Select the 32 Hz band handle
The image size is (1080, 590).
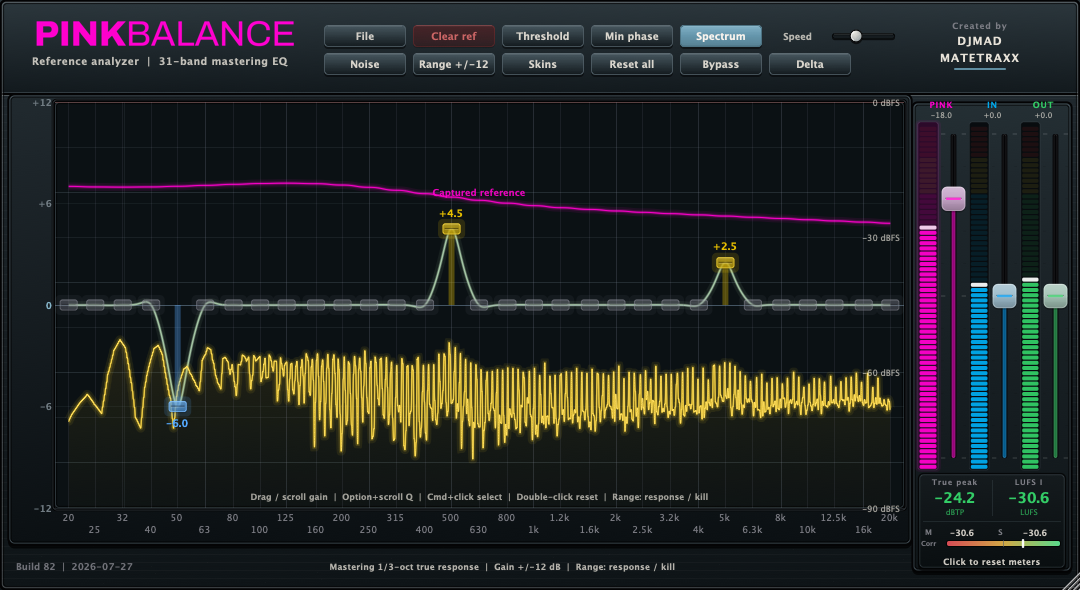(x=123, y=305)
